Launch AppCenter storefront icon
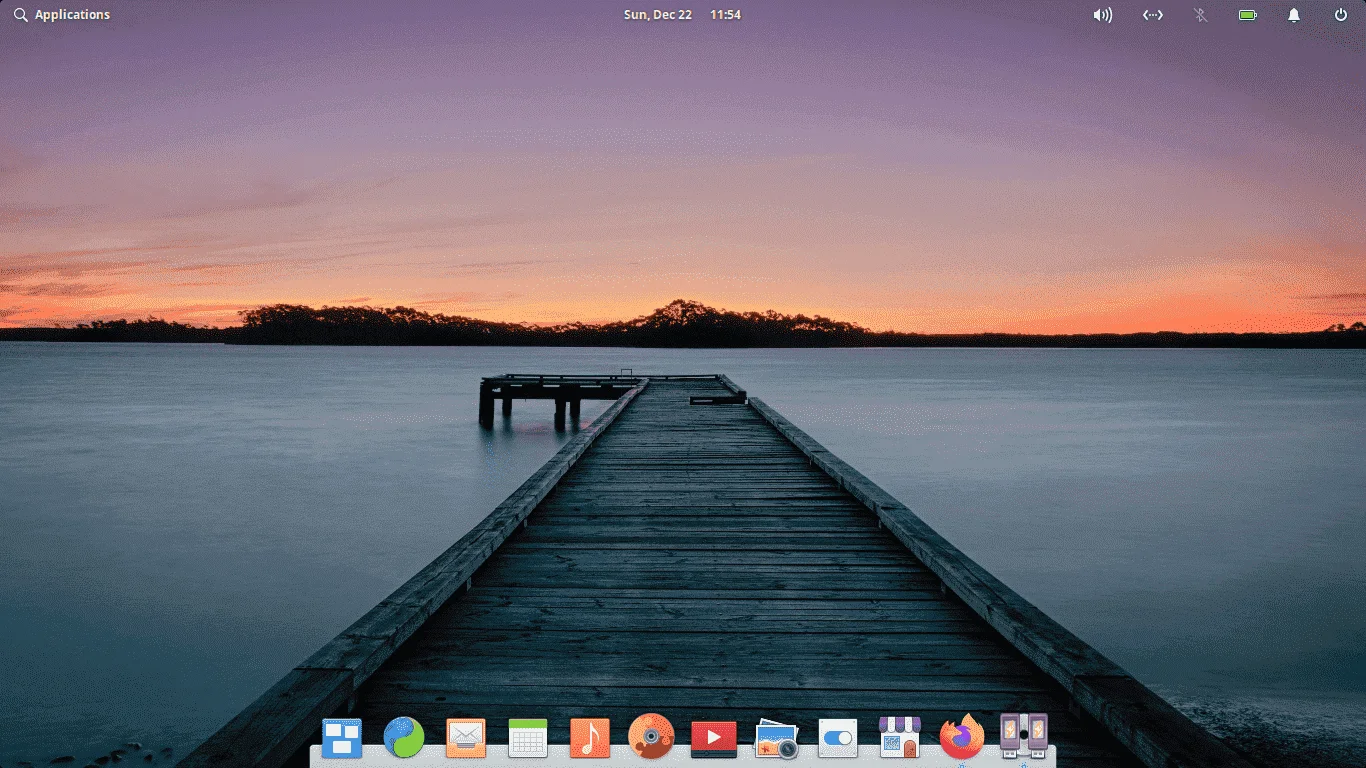The height and width of the screenshot is (768, 1366). (x=899, y=738)
